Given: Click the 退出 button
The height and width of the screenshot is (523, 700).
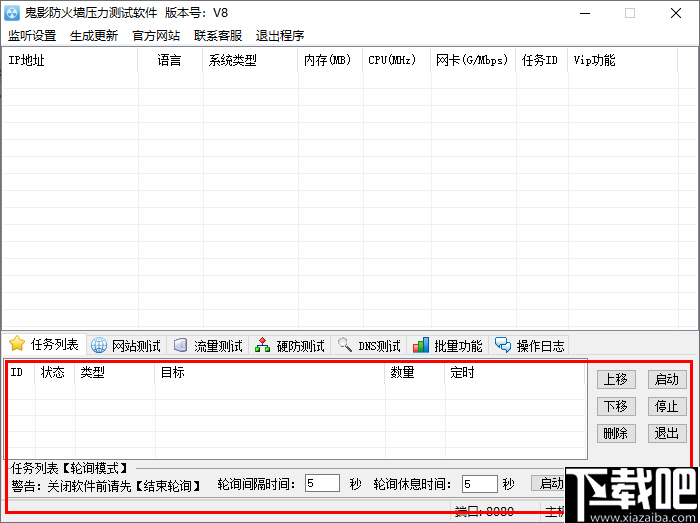Looking at the screenshot, I should click(x=667, y=433).
